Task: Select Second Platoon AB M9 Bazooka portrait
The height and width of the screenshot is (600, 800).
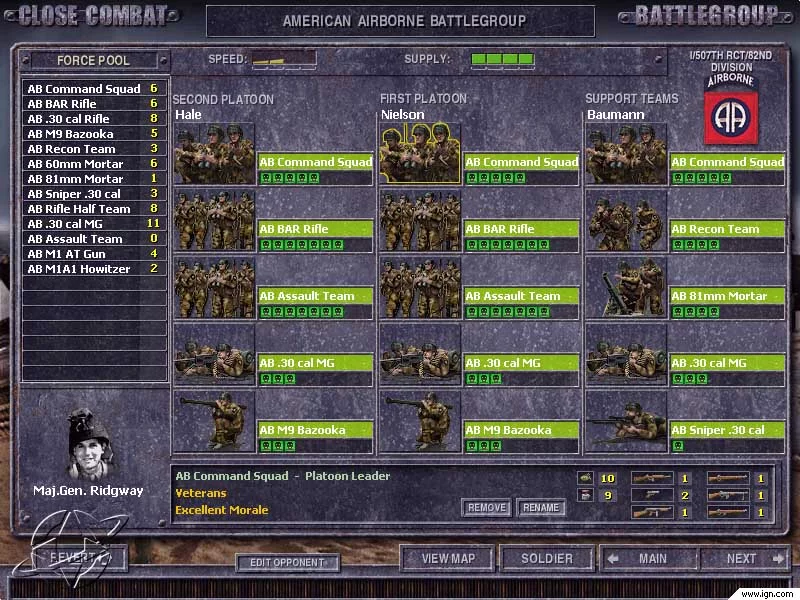Action: (214, 421)
